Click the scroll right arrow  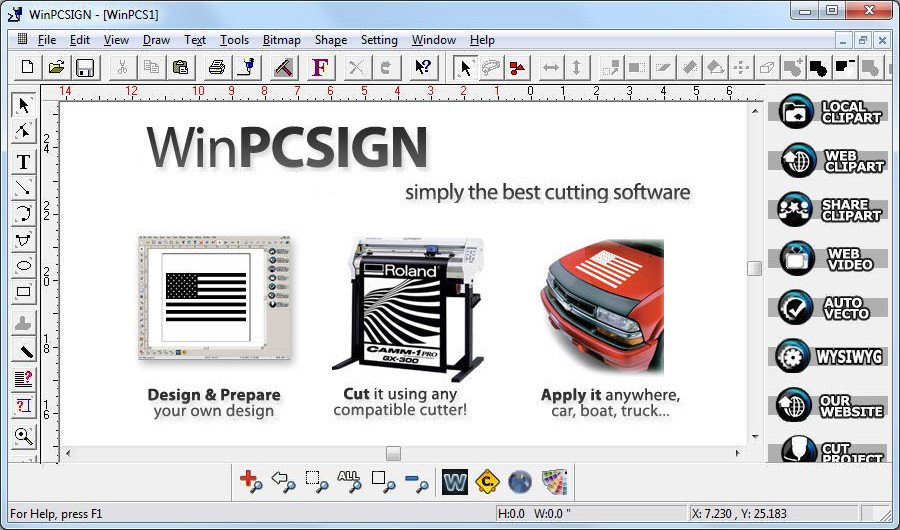tap(738, 454)
